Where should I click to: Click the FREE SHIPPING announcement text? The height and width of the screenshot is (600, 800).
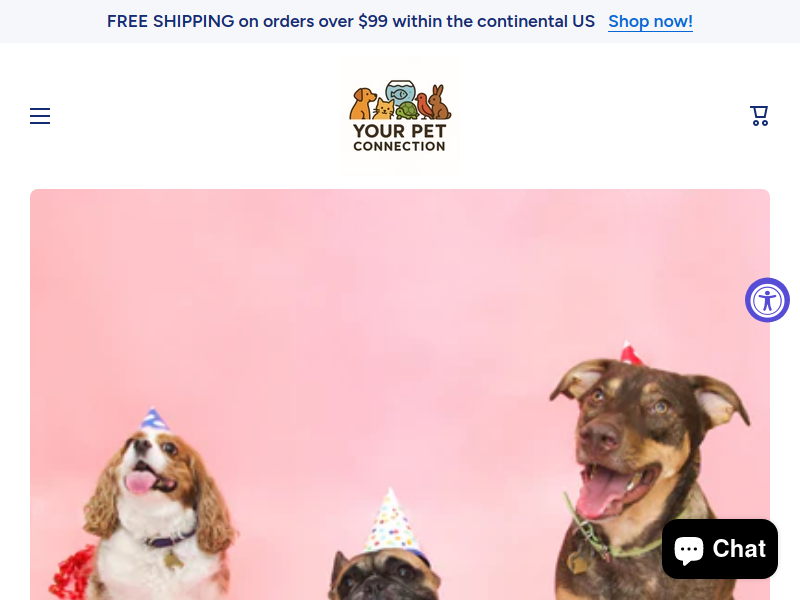click(x=351, y=21)
